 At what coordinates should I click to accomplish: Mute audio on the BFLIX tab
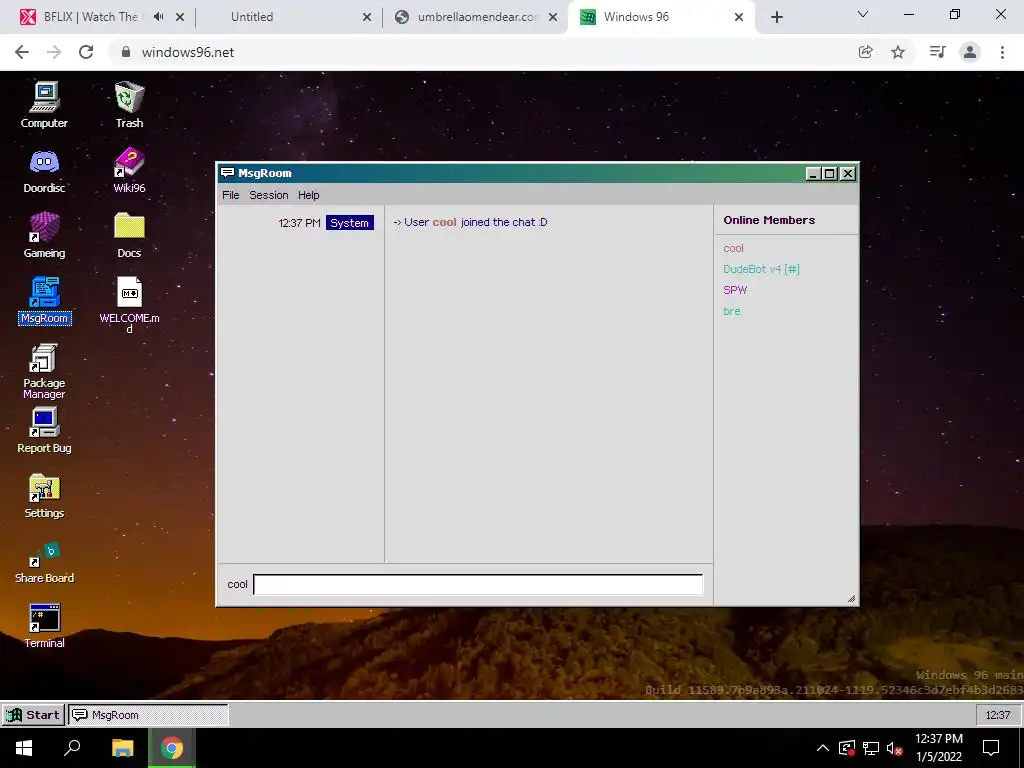pos(158,17)
